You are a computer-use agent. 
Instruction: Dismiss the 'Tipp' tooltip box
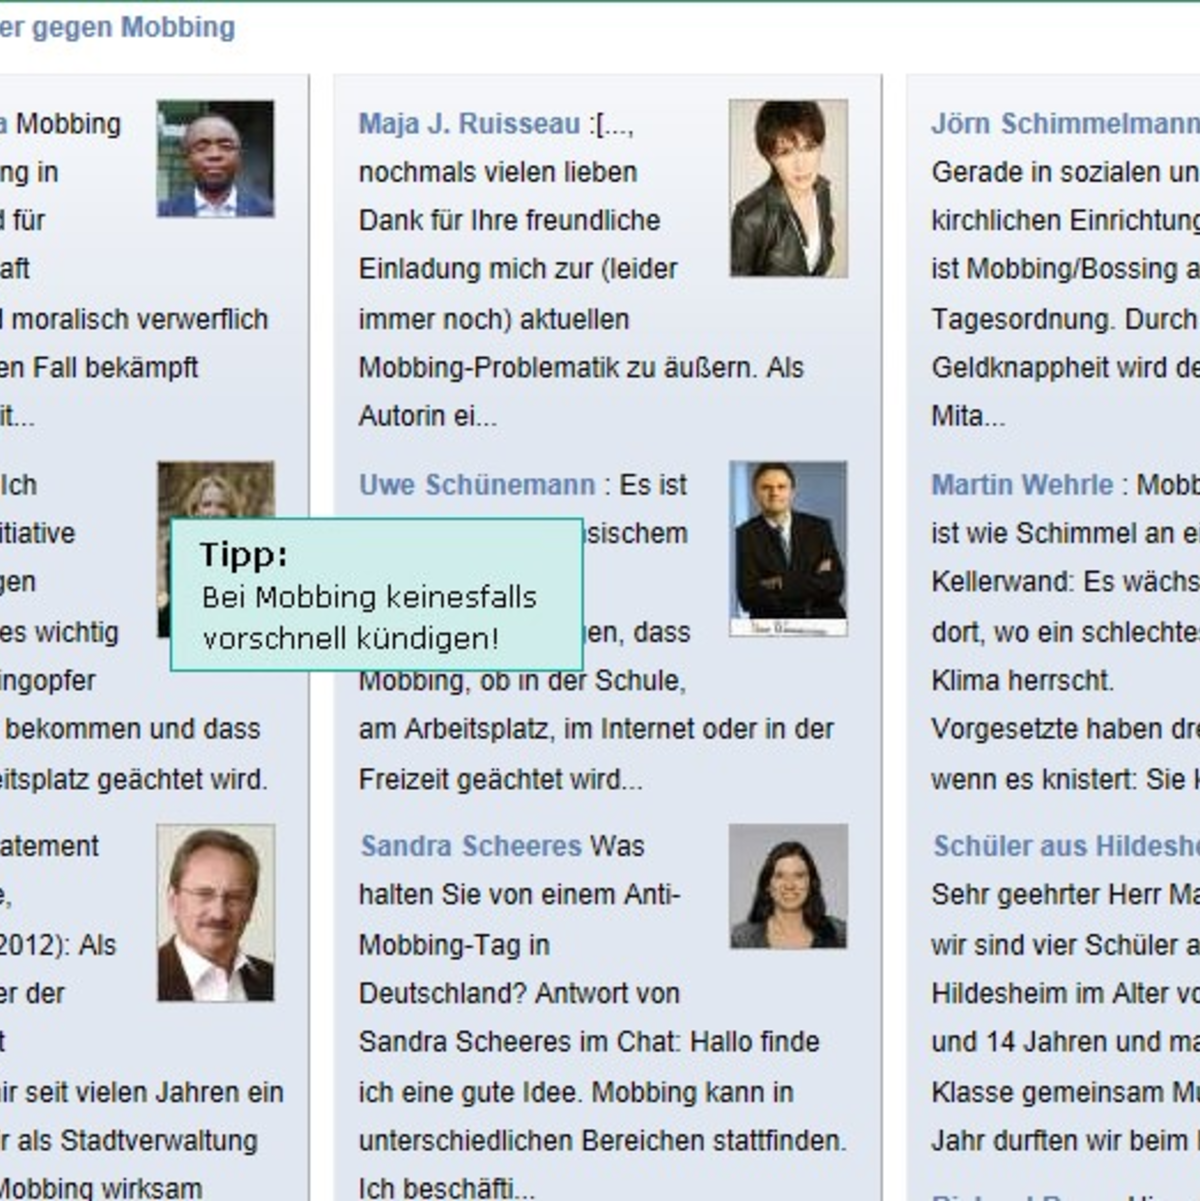click(x=376, y=592)
